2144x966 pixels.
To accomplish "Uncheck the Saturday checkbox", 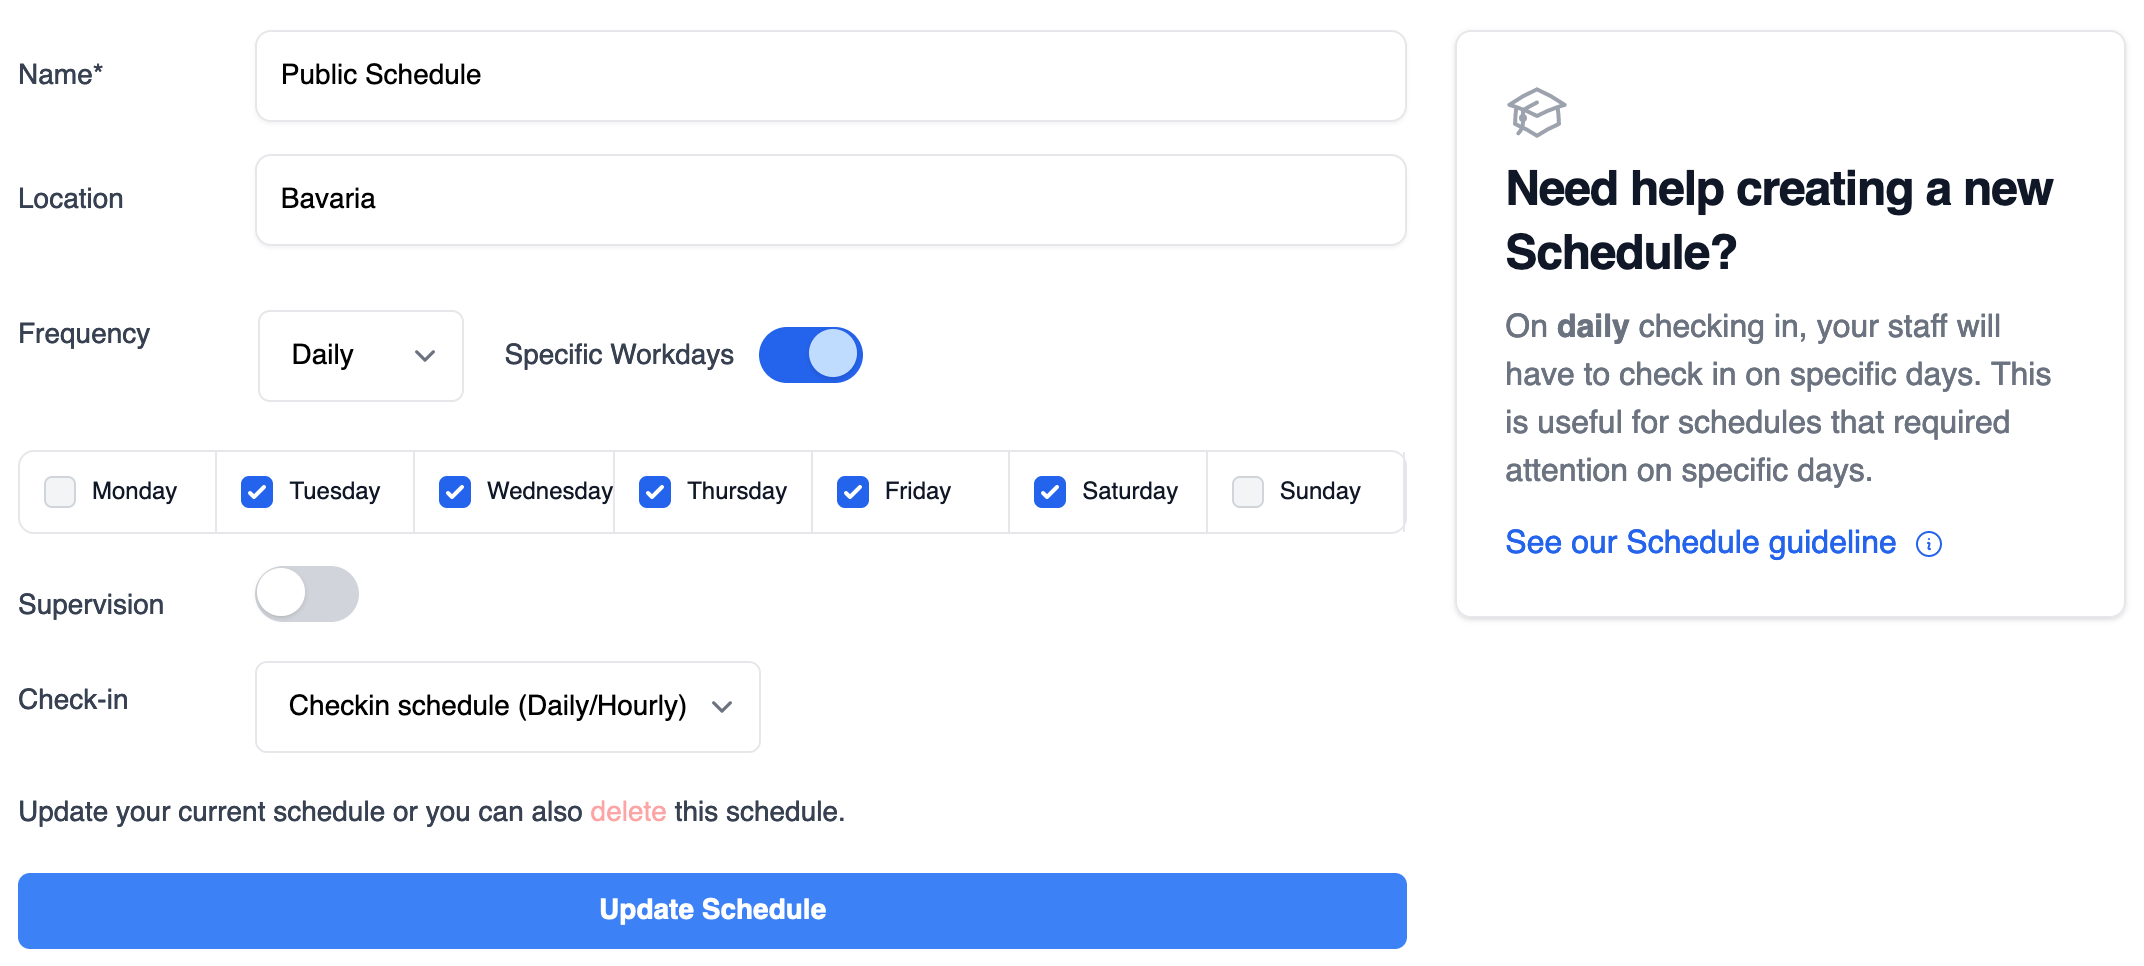I will click(x=1050, y=492).
